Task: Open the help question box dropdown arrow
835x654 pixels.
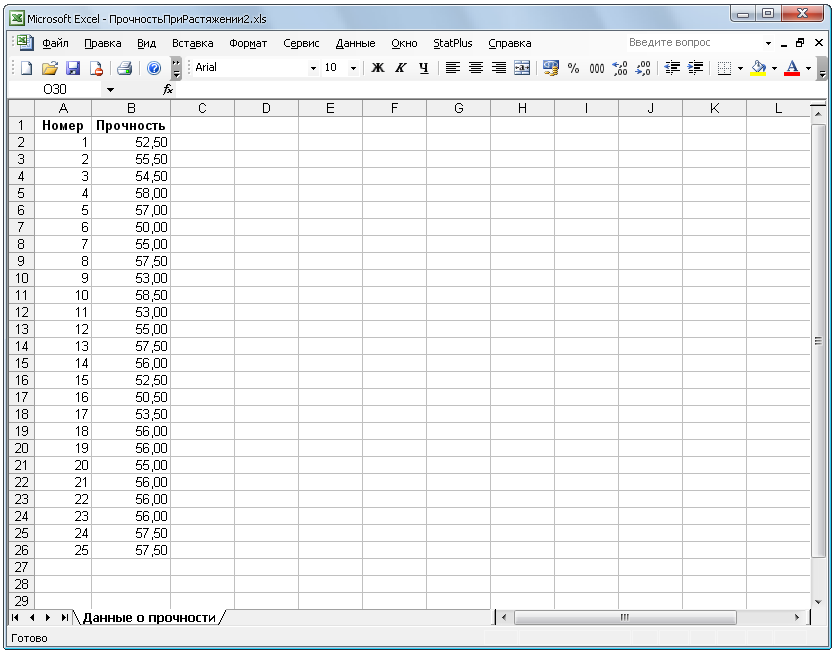Action: [x=768, y=43]
